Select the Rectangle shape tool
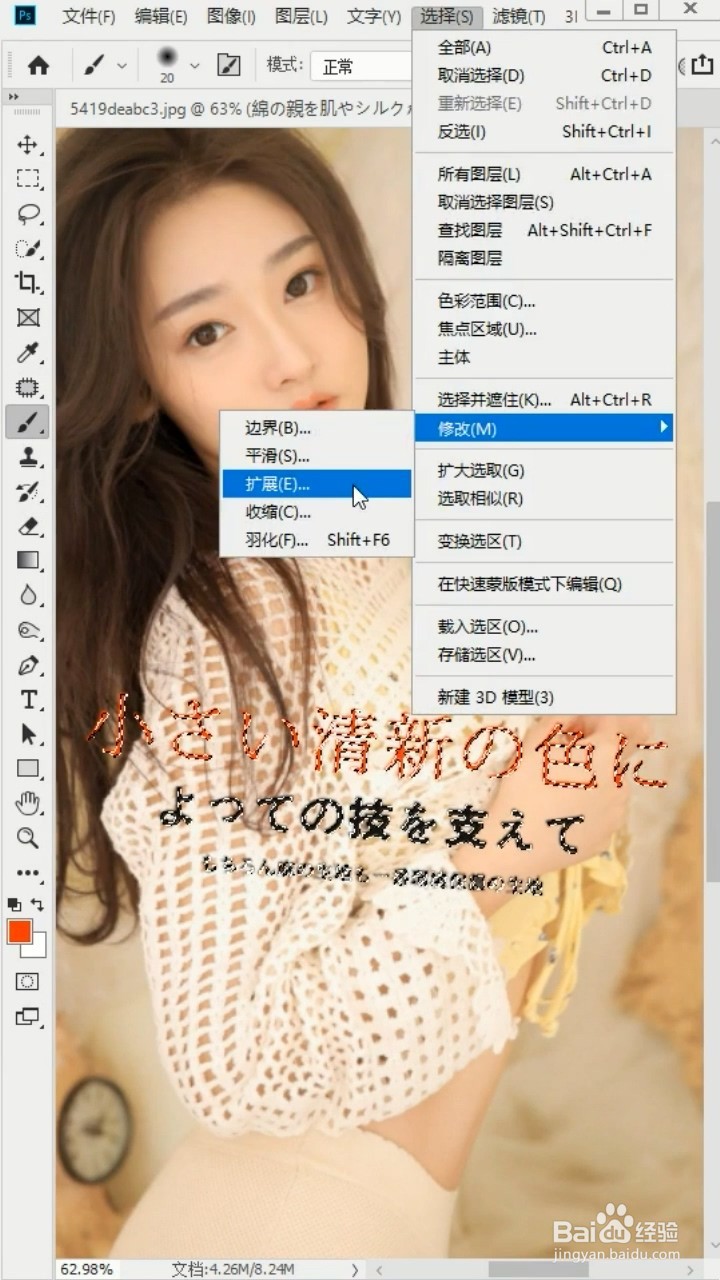720x1280 pixels. (28, 769)
